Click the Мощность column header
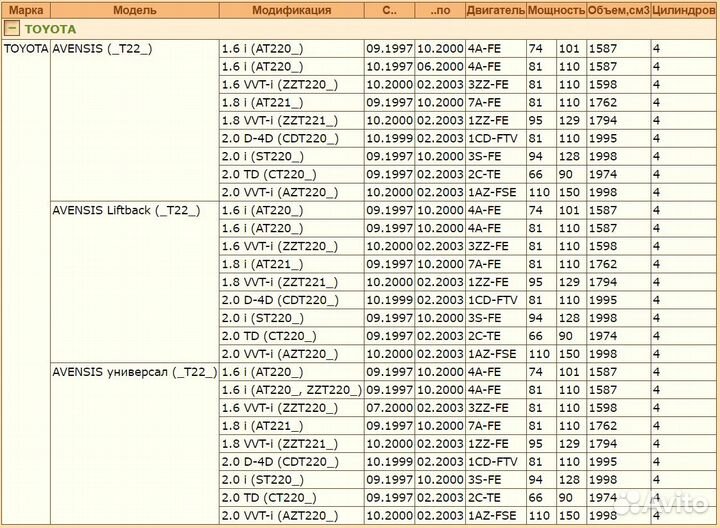This screenshot has width=720, height=528. (555, 10)
